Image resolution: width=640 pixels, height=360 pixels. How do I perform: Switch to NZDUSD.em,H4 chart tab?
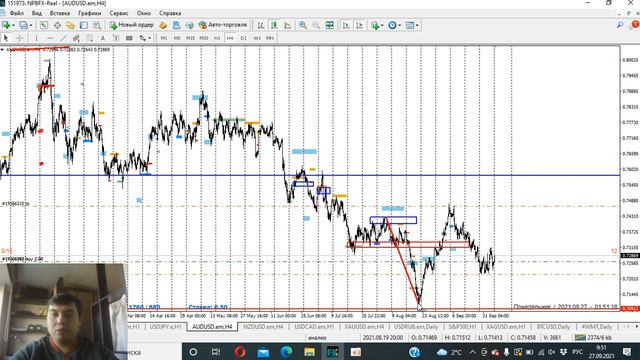(x=263, y=327)
